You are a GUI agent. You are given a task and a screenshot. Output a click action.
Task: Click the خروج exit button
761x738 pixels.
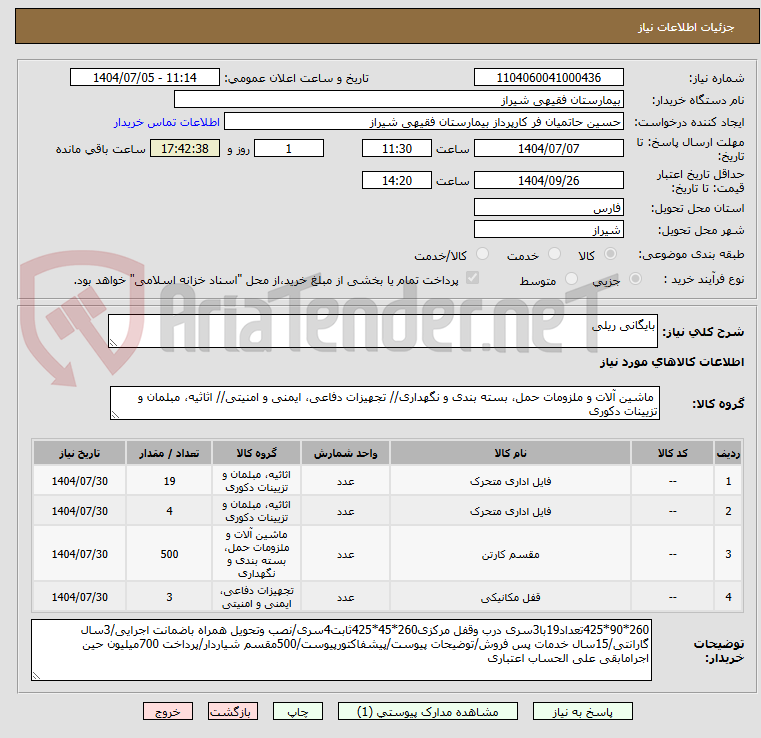[167, 711]
